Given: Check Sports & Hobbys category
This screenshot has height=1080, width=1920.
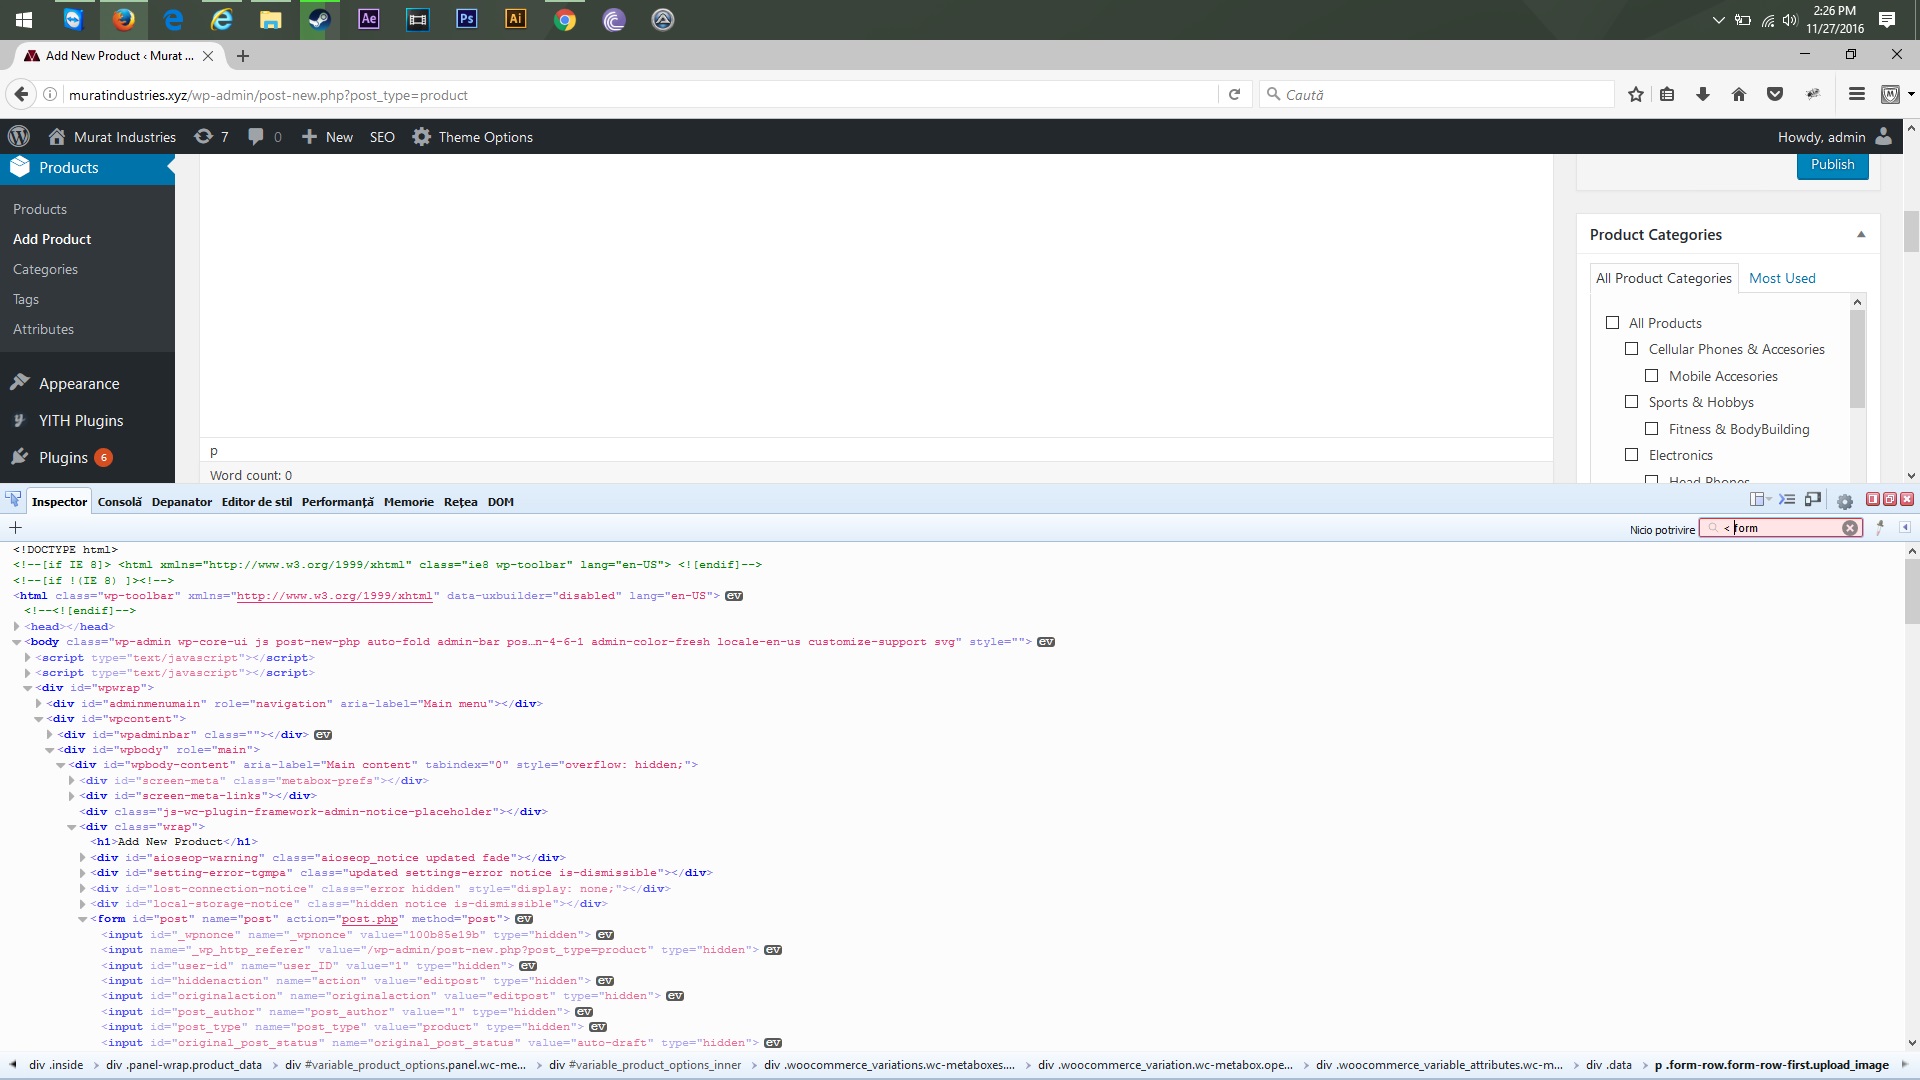Looking at the screenshot, I should (x=1632, y=401).
